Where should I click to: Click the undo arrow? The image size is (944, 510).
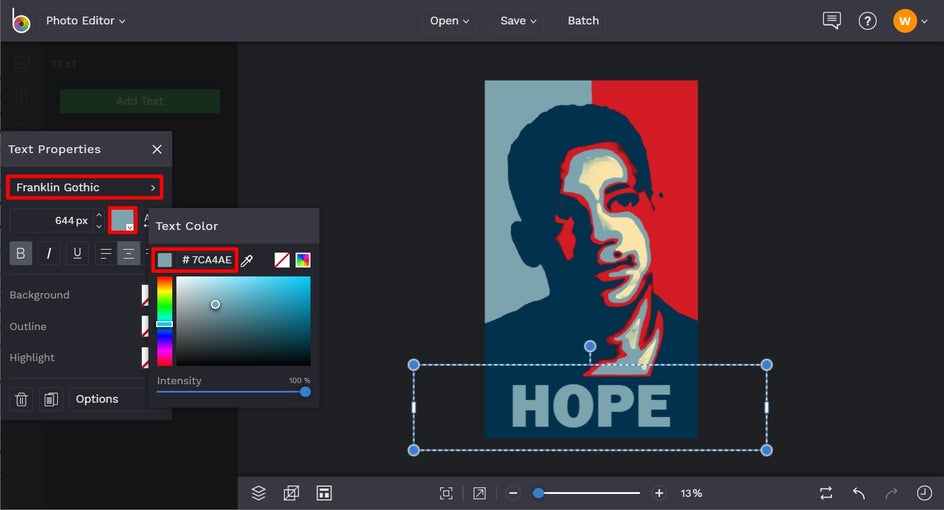click(x=858, y=493)
